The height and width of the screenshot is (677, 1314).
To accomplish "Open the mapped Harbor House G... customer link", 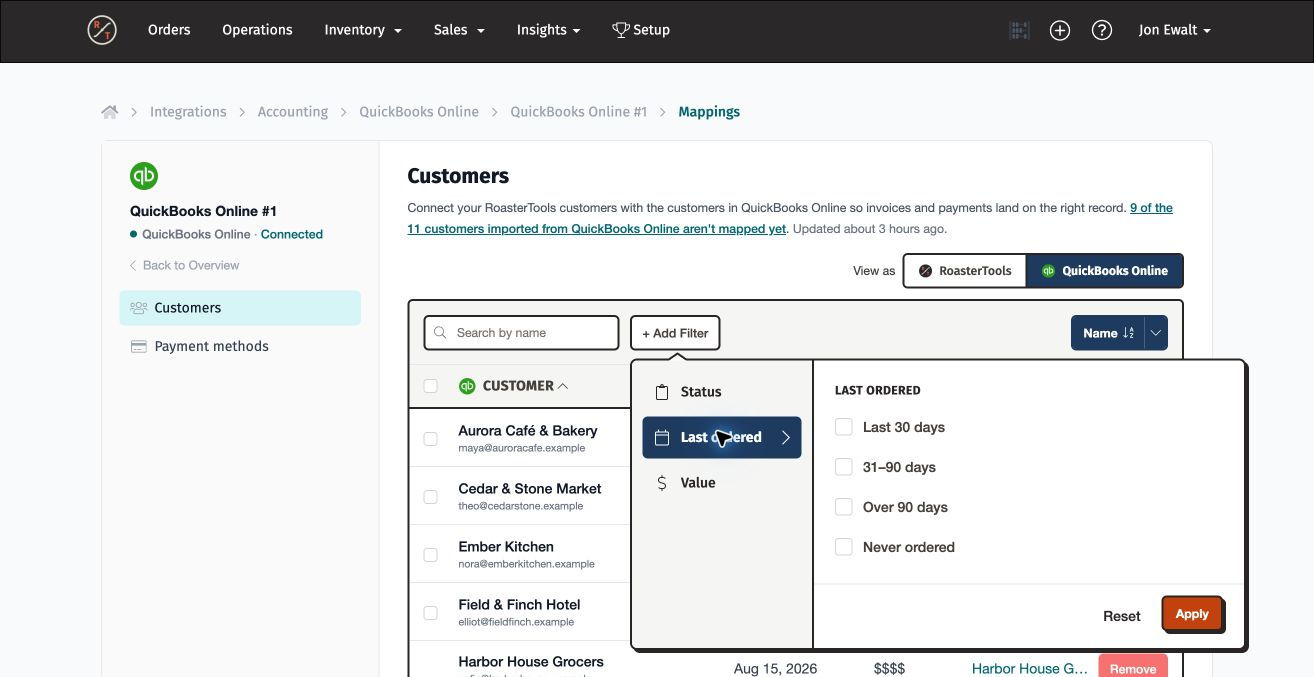I will (1030, 669).
